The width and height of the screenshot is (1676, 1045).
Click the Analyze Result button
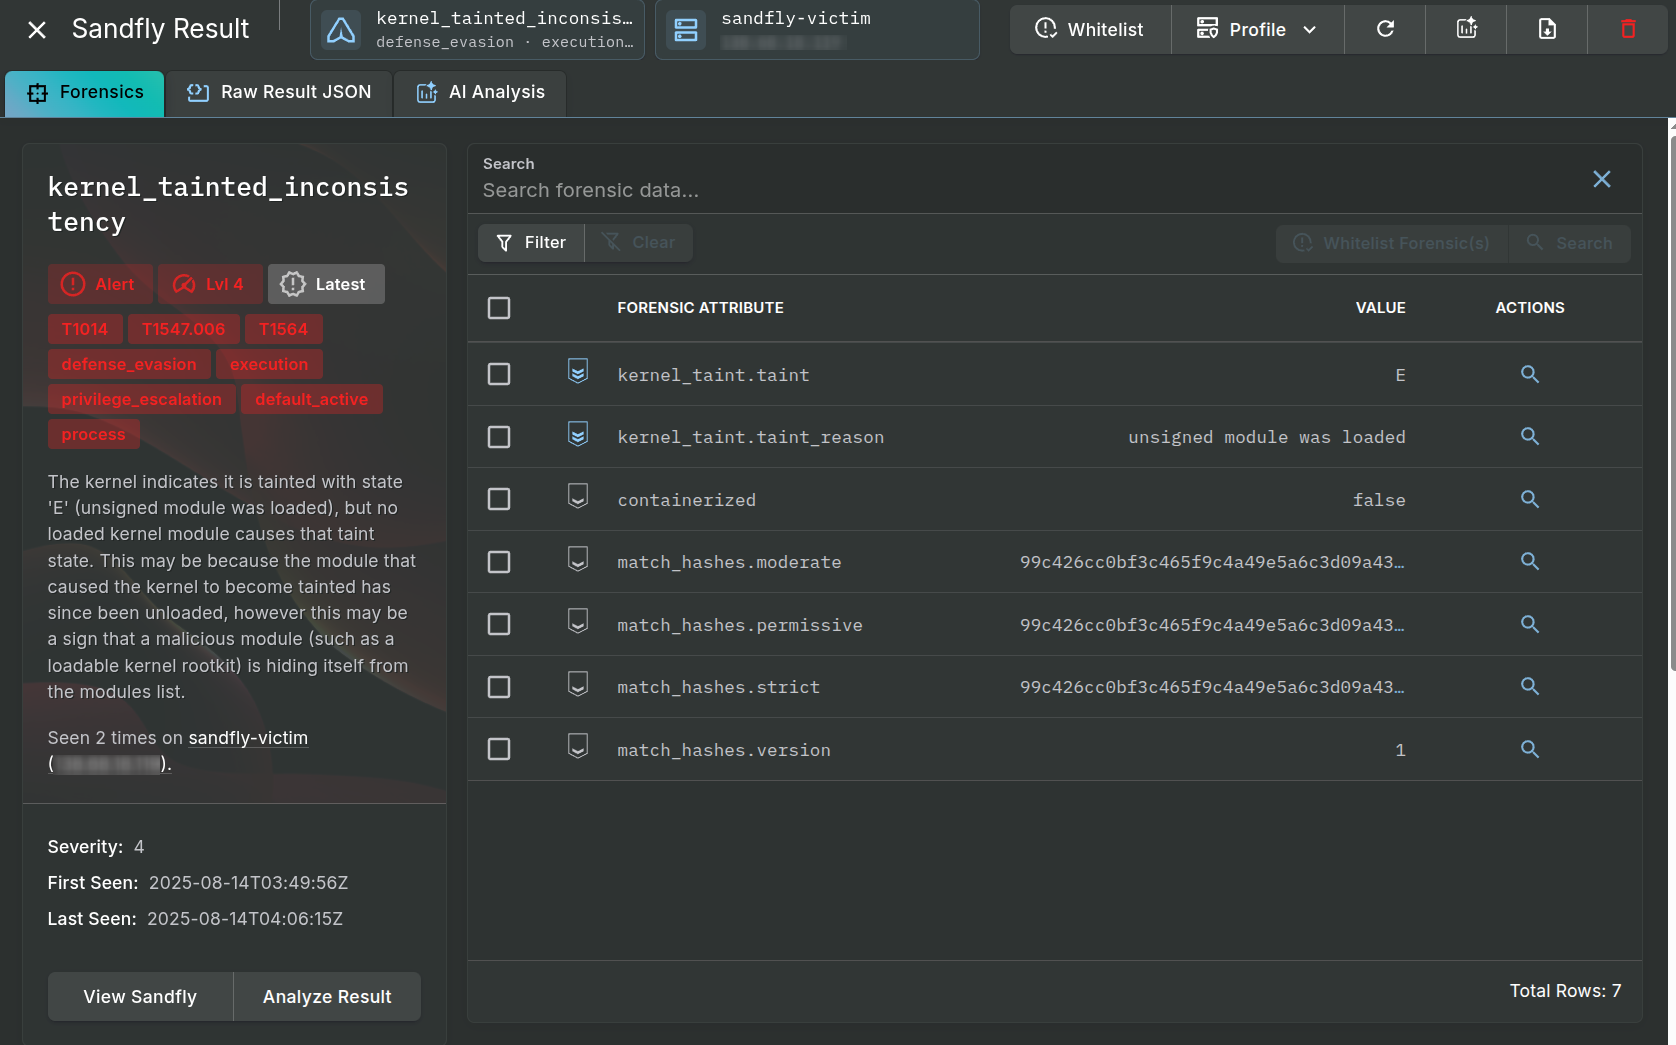[x=327, y=997]
